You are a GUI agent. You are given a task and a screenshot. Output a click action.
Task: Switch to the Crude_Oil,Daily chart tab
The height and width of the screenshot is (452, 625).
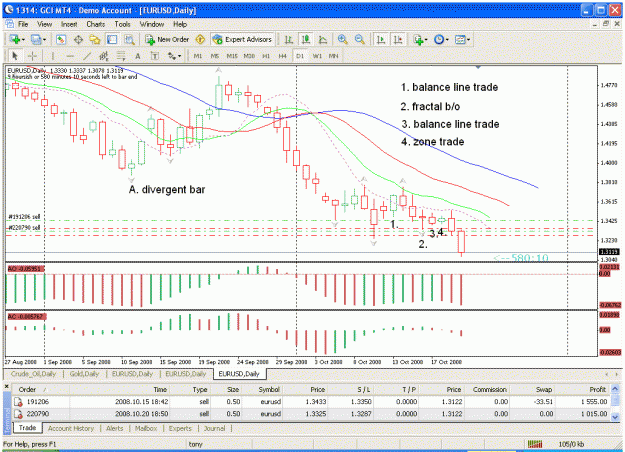[33, 374]
